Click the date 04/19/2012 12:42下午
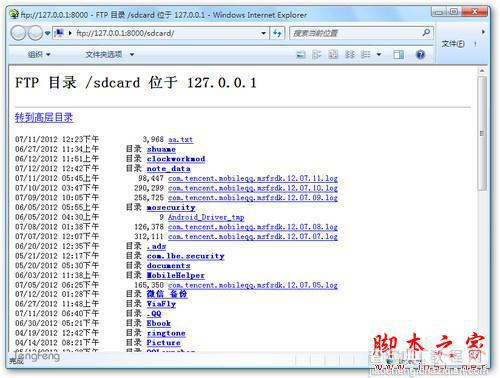Image resolution: width=500 pixels, height=378 pixels. click(x=57, y=333)
